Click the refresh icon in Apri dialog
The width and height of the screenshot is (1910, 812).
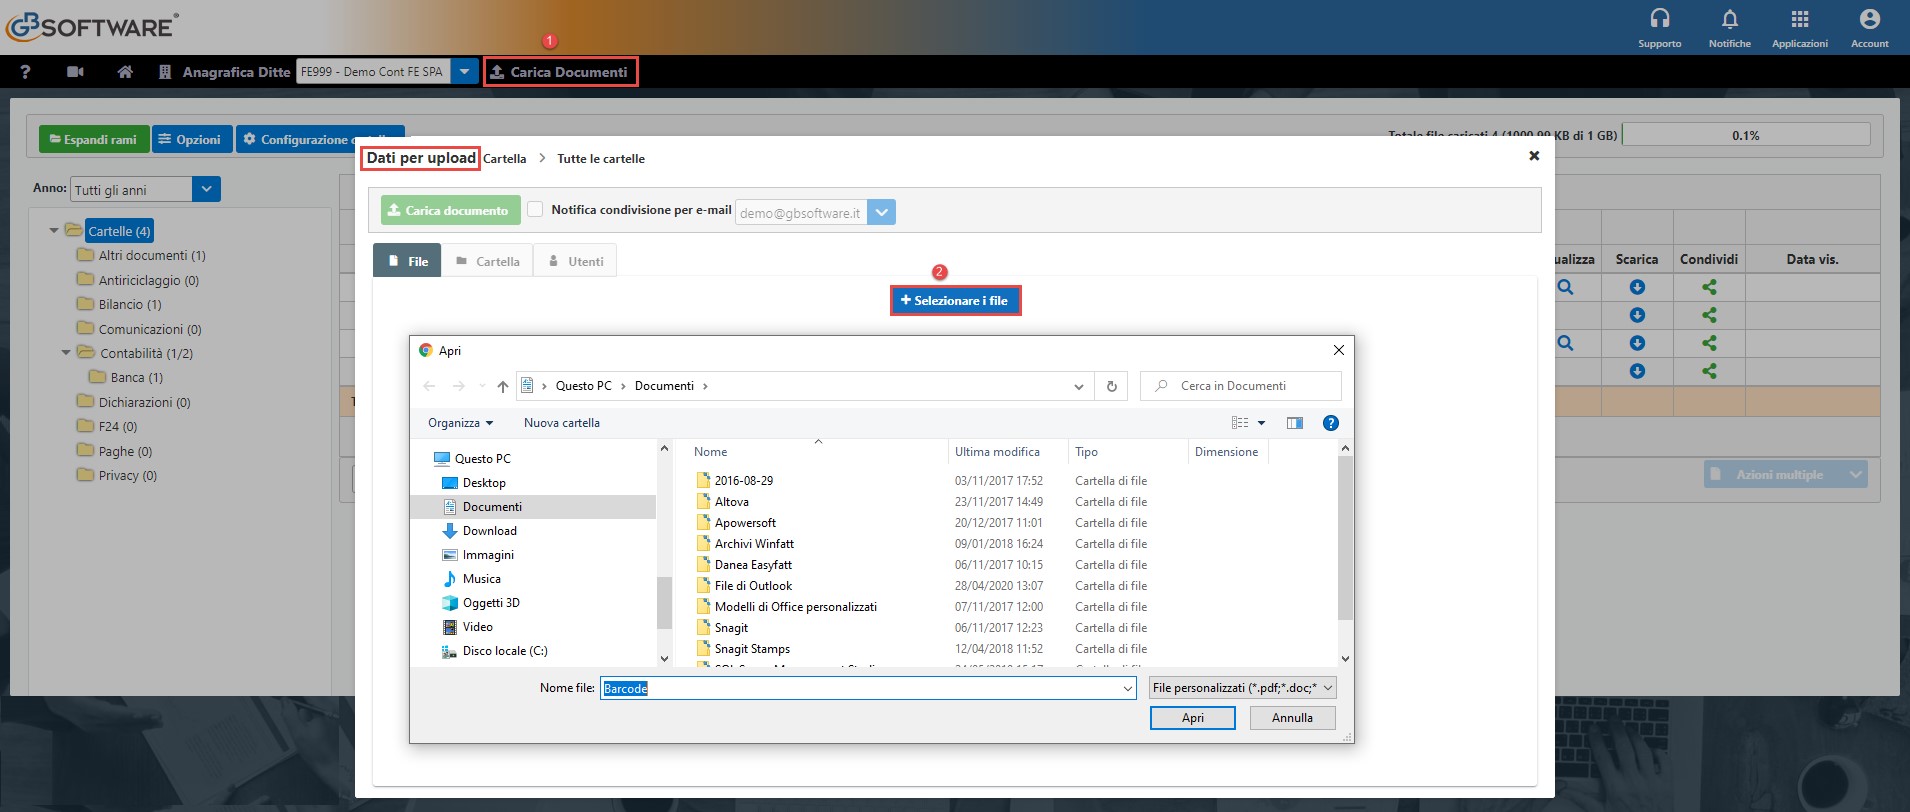pos(1111,386)
